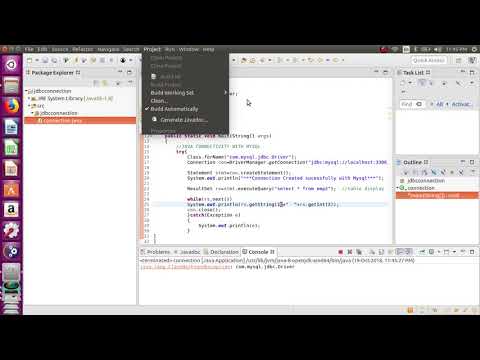Toggle Scroll Lock in Console toolbar
Image resolution: width=480 pixels, height=360 pixels.
pos(381,252)
